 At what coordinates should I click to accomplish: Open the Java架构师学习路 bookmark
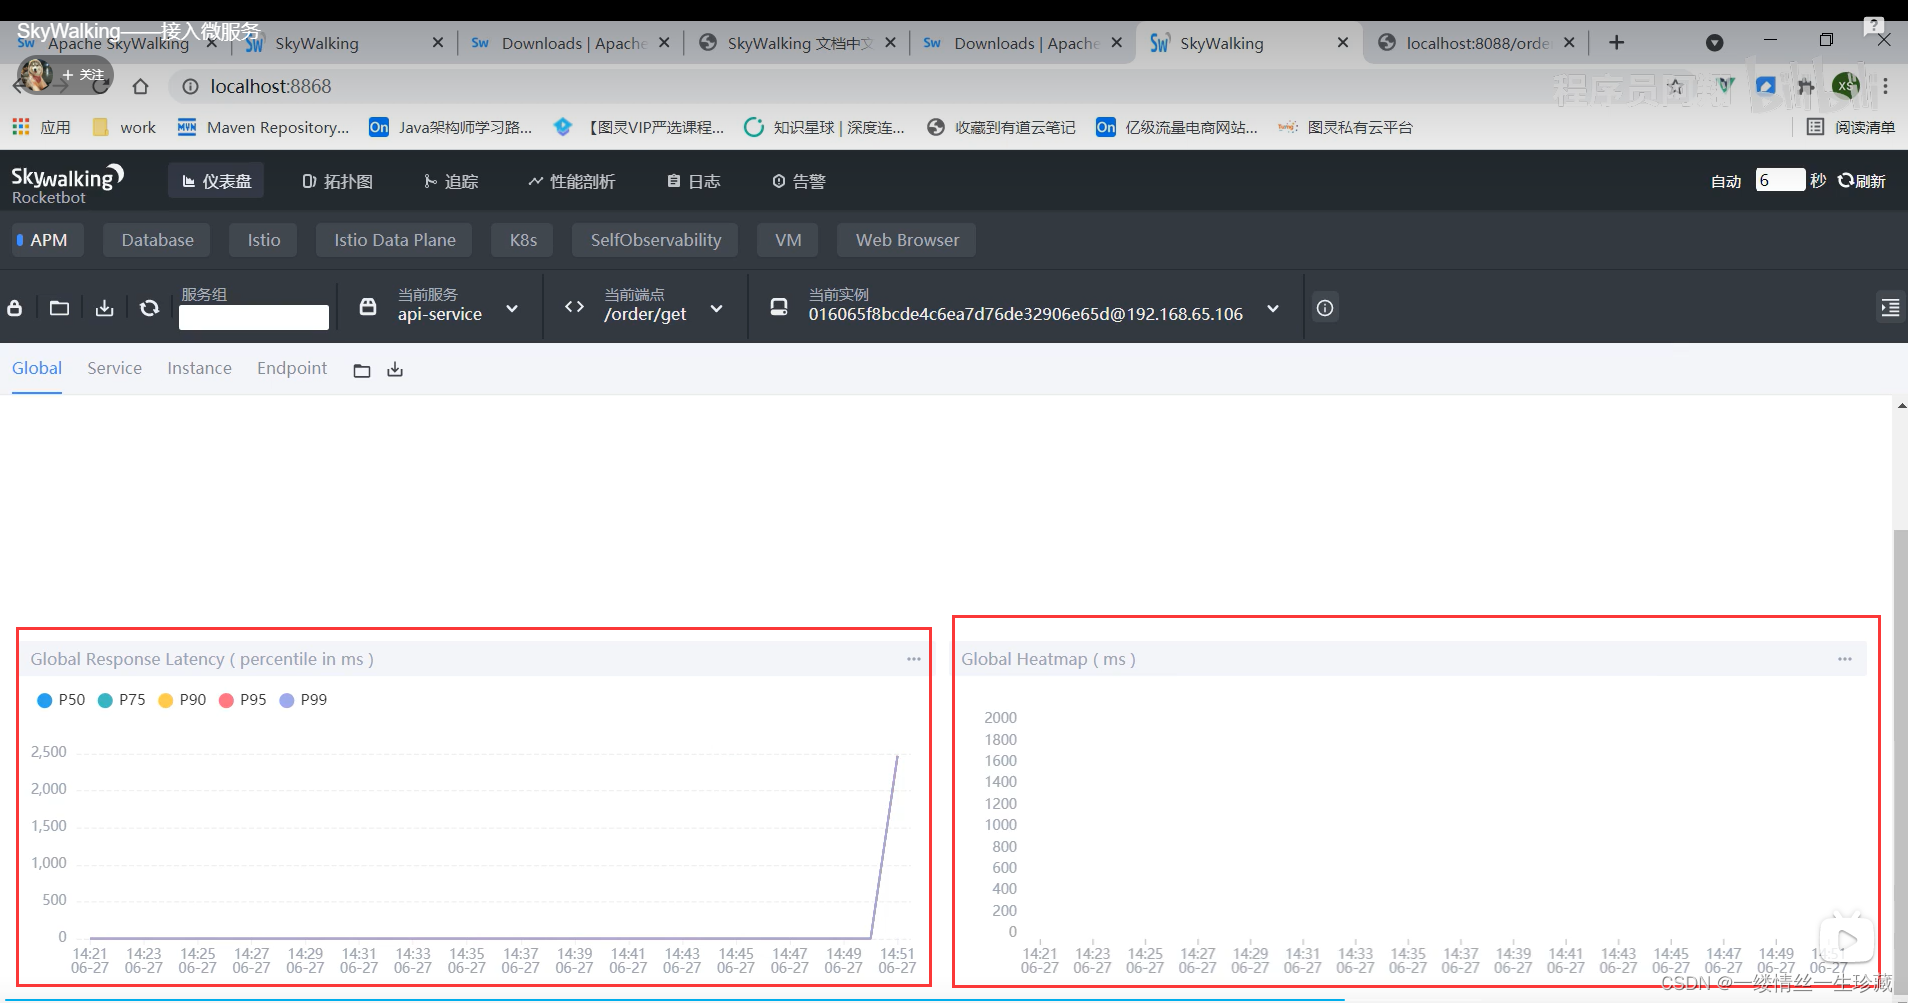pos(451,127)
